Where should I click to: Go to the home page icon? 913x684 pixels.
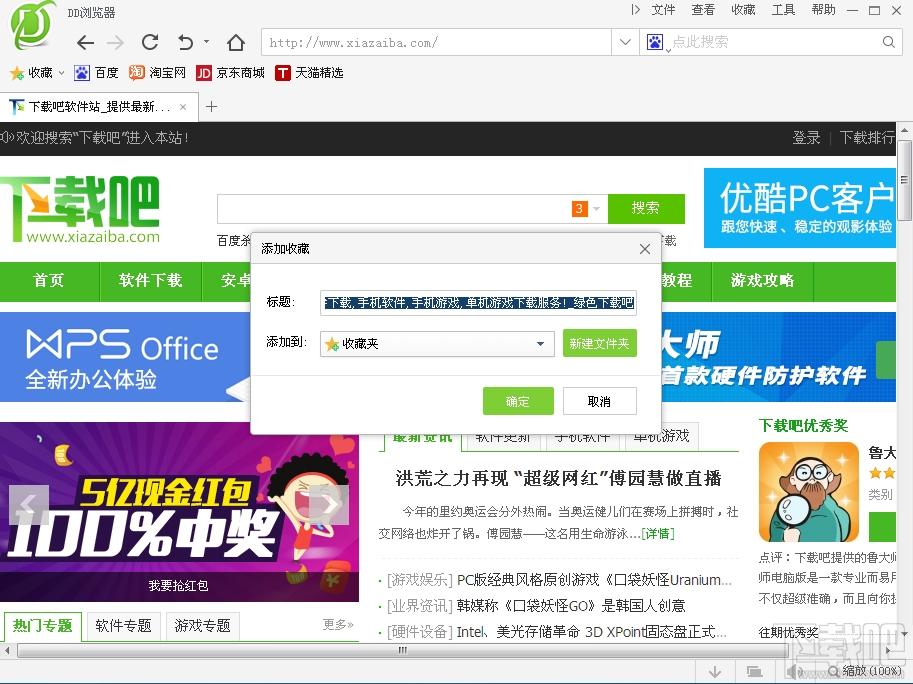coord(236,42)
